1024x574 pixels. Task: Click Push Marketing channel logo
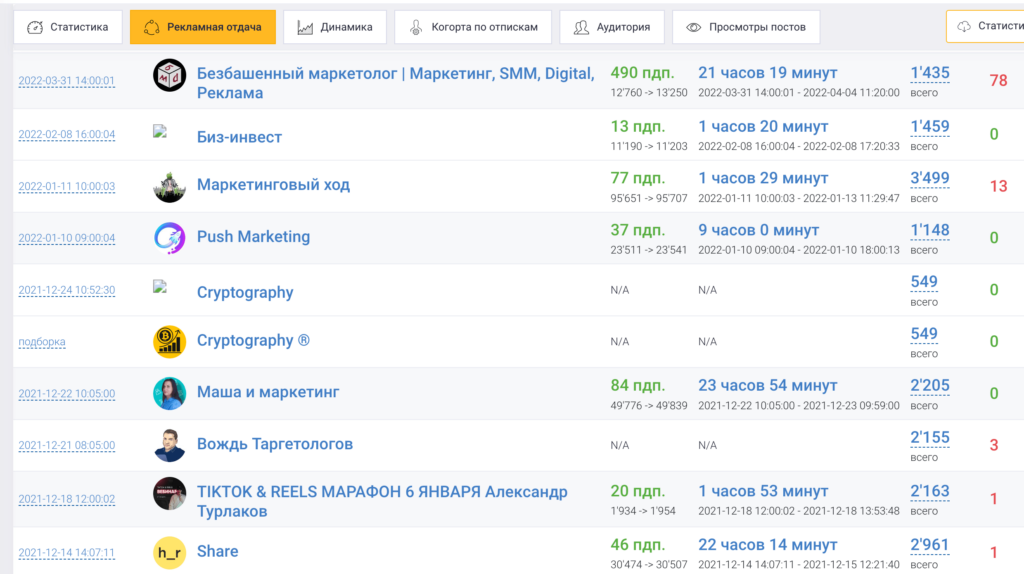click(x=169, y=238)
